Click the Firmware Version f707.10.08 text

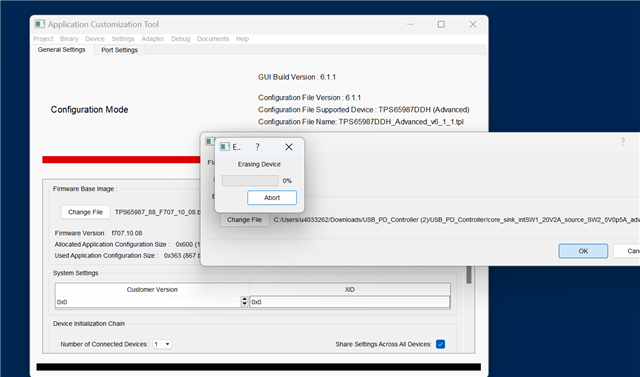[x=98, y=233]
